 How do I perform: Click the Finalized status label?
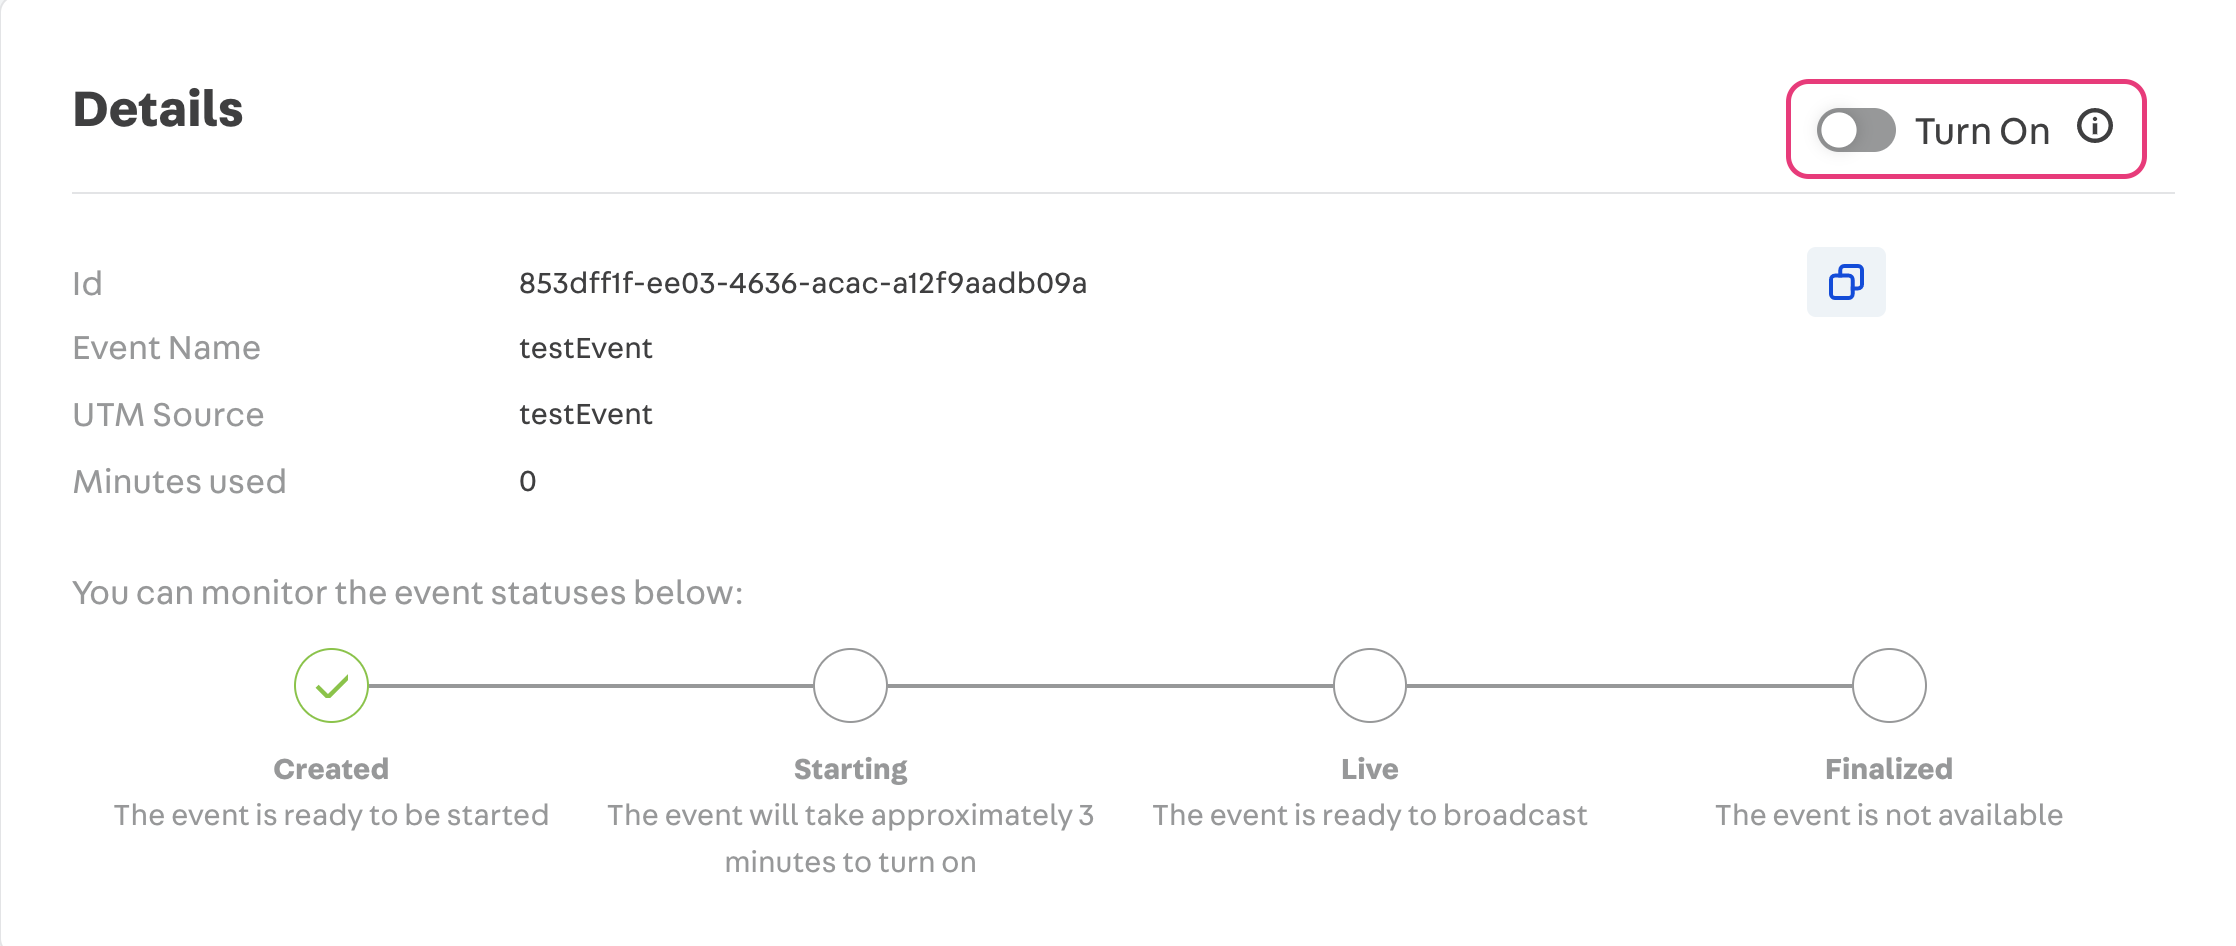1889,769
